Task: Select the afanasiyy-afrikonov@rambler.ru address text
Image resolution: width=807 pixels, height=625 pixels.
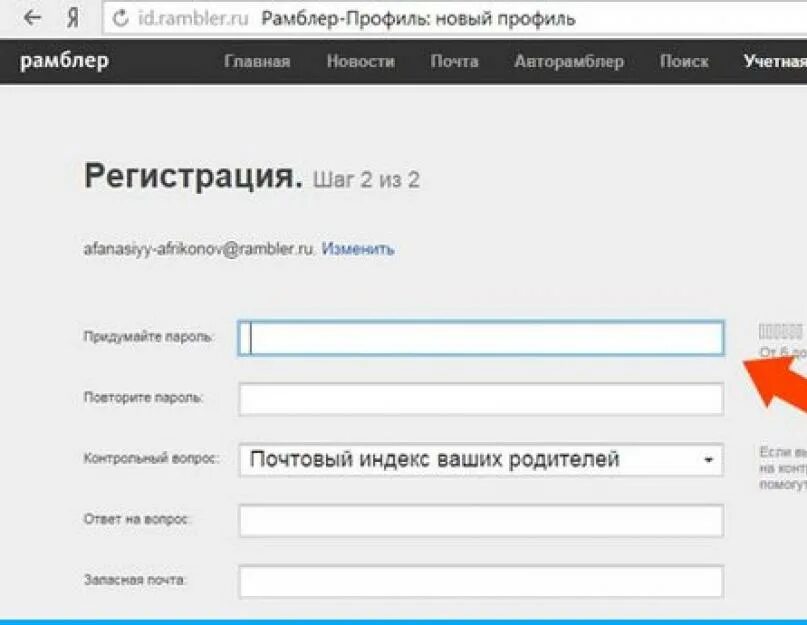Action: click(199, 249)
